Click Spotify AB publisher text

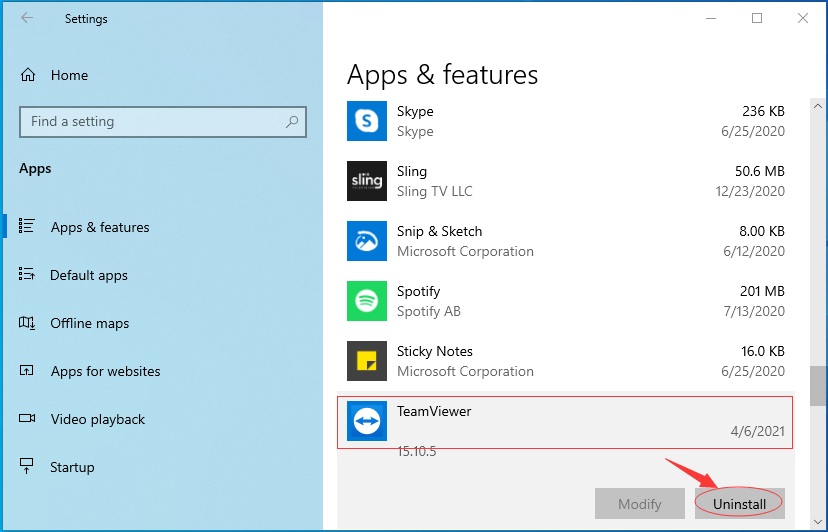pos(429,311)
